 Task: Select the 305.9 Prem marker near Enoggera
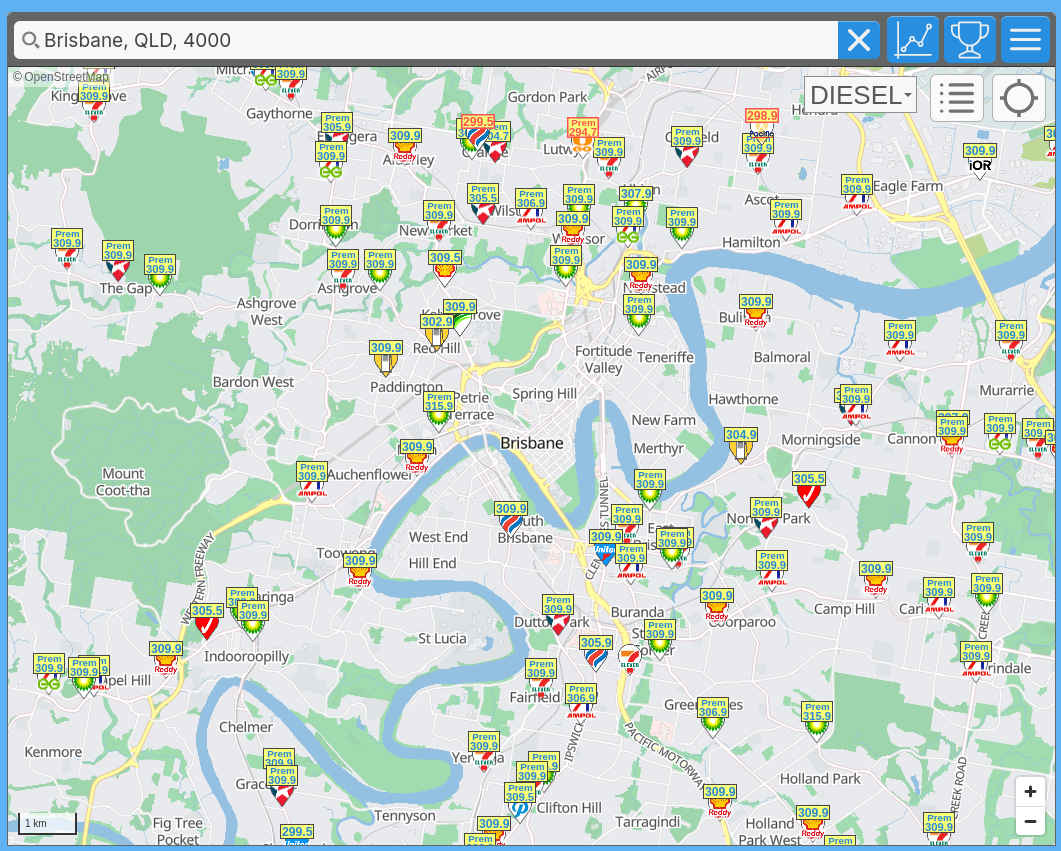(336, 126)
